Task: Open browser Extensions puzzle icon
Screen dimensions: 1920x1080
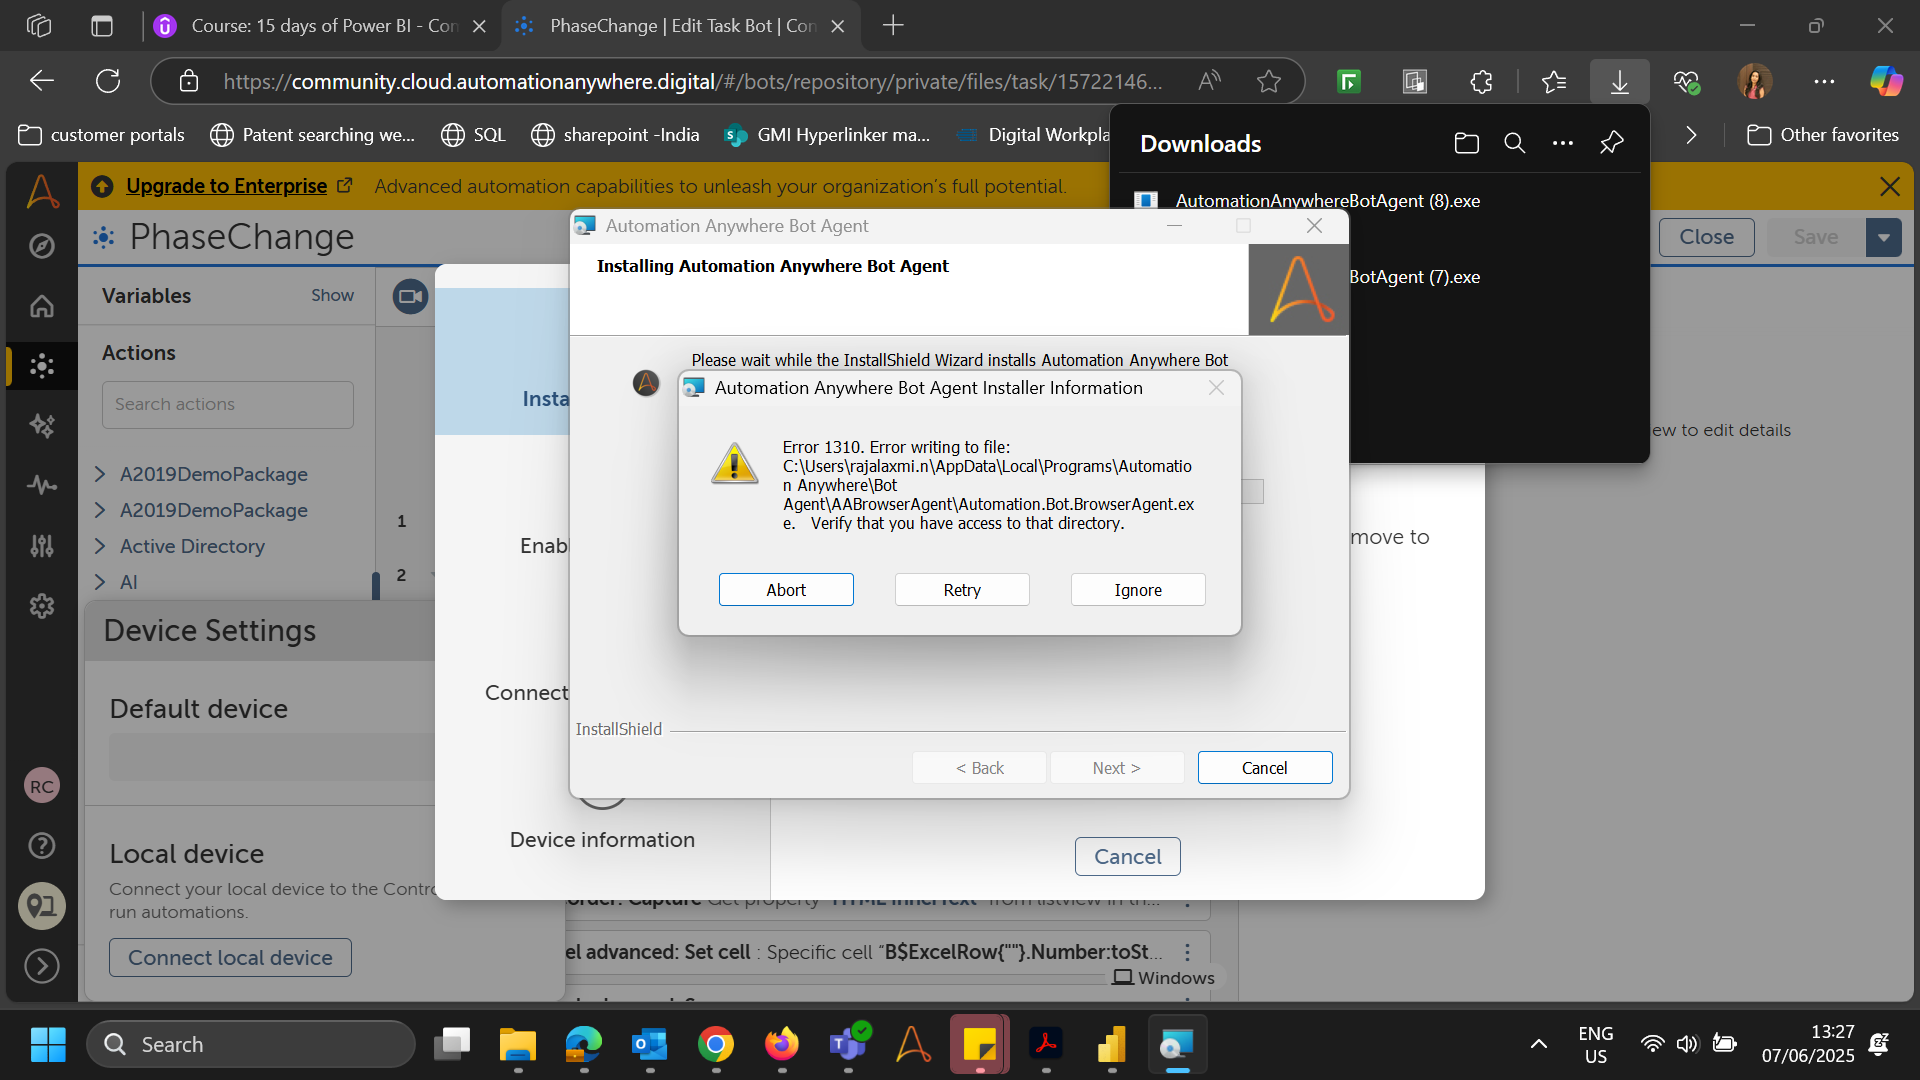Action: pyautogui.click(x=1481, y=81)
